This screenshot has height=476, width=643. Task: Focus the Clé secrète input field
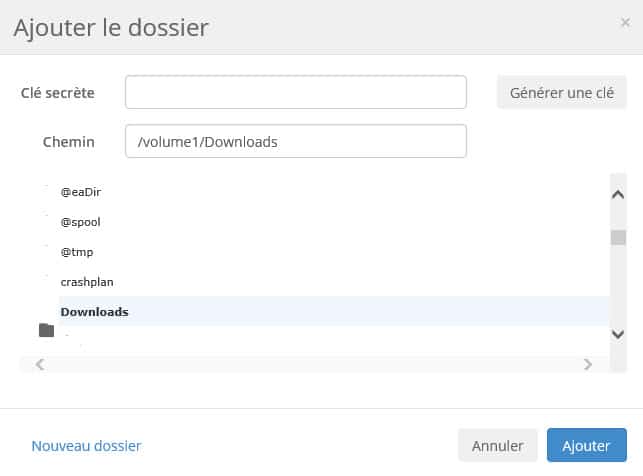296,92
